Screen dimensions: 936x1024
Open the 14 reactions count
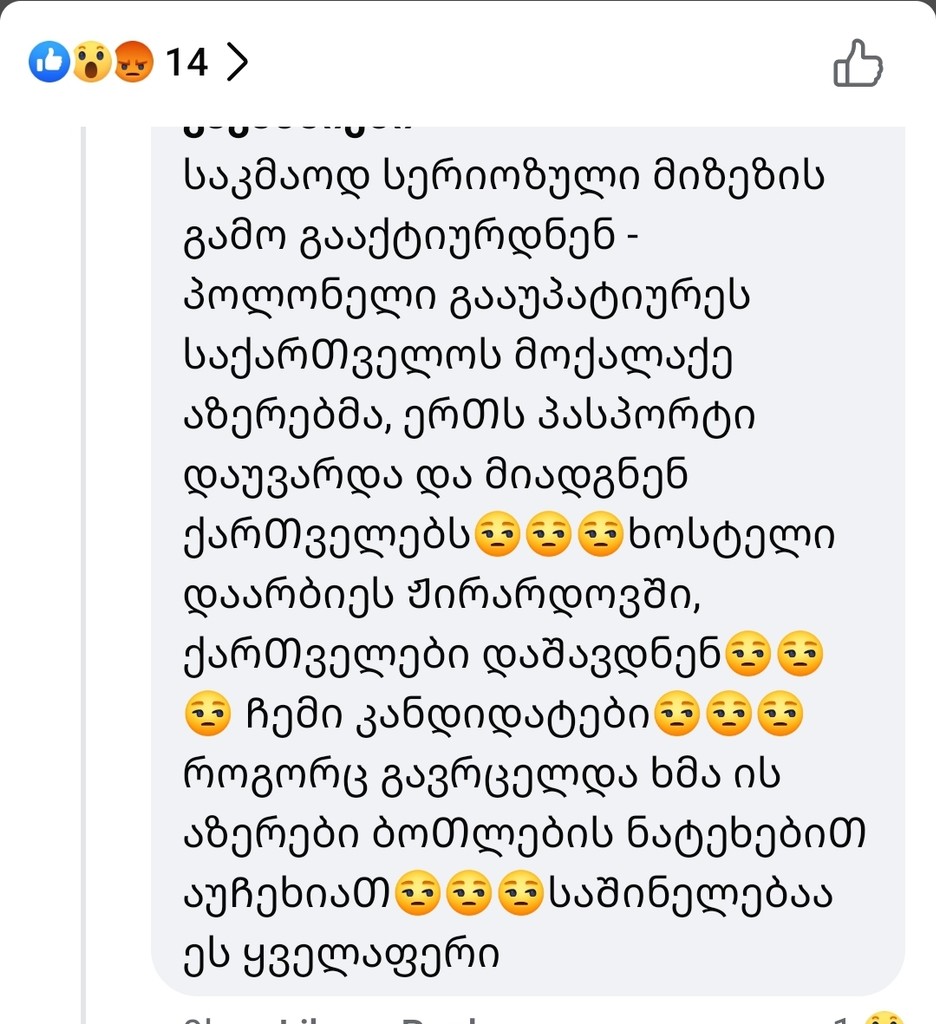point(186,64)
